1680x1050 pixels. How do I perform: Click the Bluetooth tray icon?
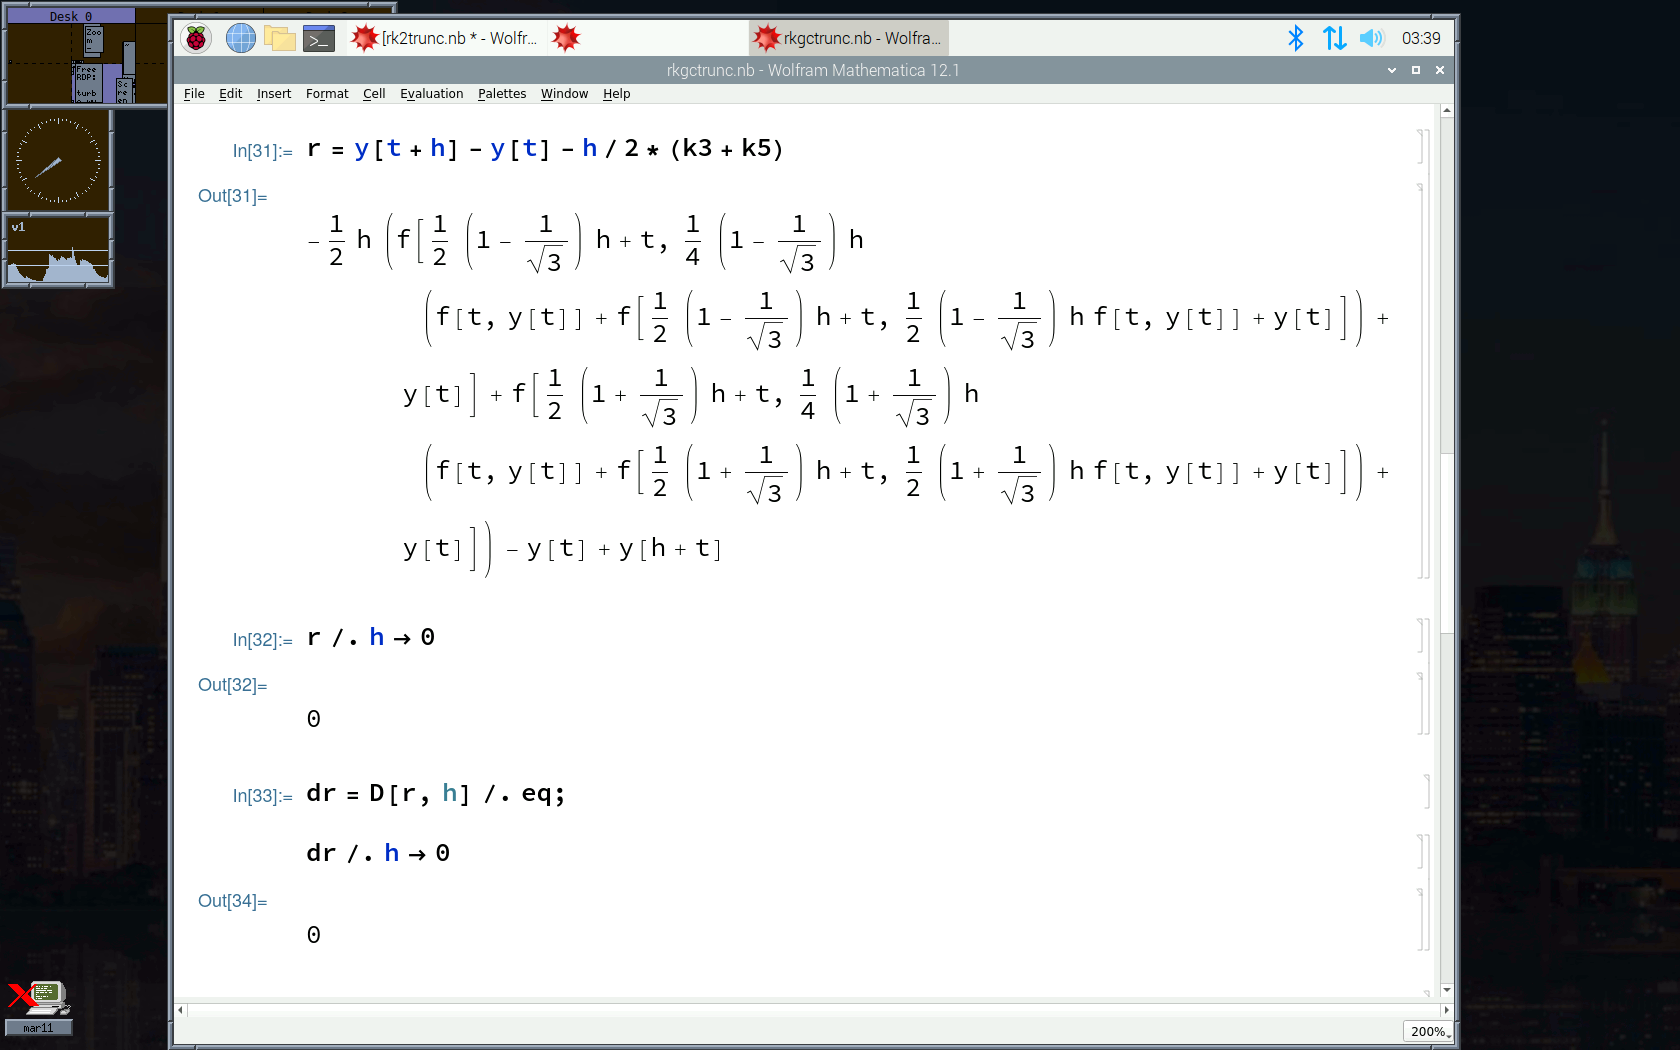[x=1295, y=38]
